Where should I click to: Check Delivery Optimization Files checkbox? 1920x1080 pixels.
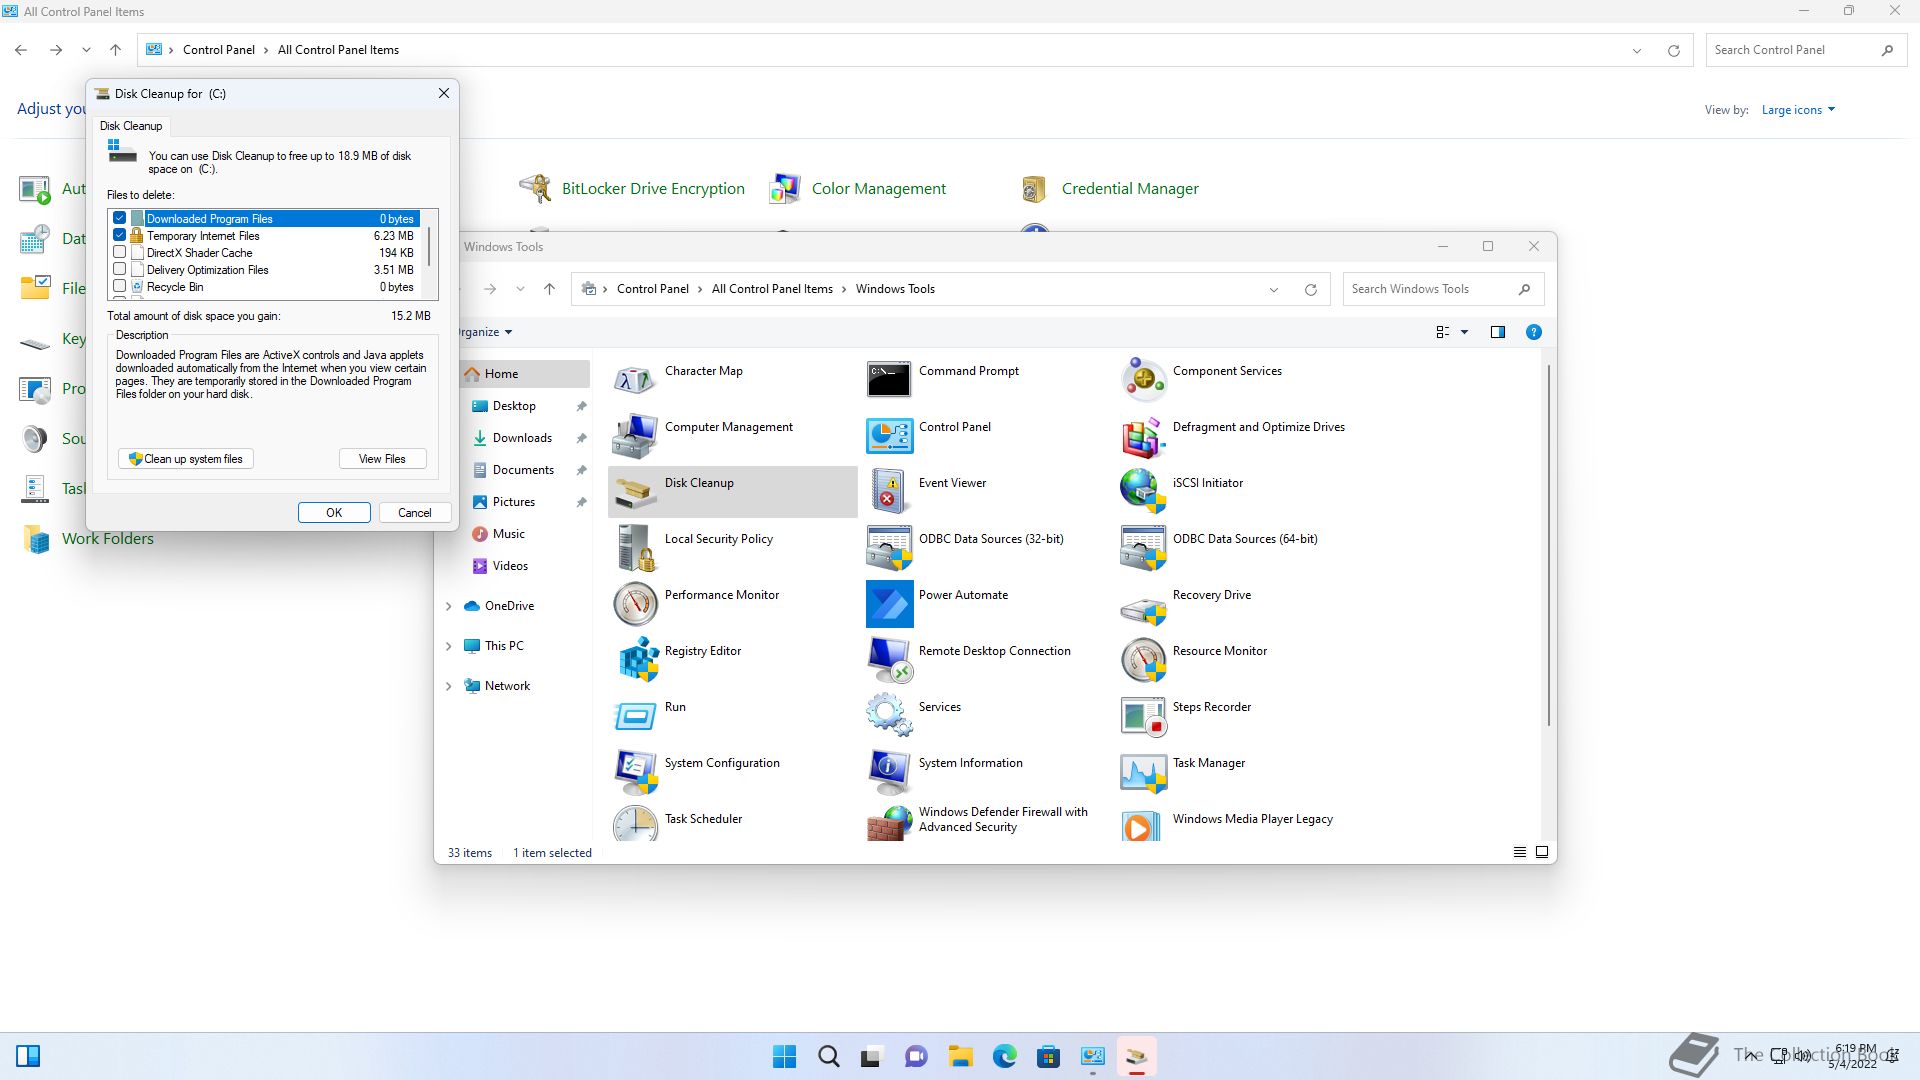pos(120,269)
